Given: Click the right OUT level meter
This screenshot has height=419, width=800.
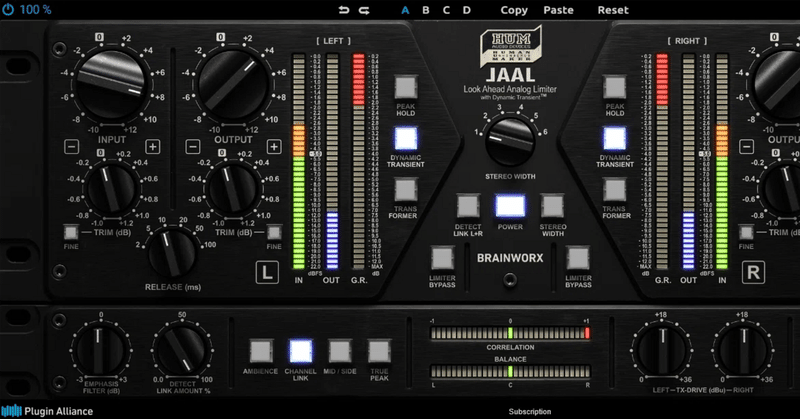Looking at the screenshot, I should [x=688, y=161].
